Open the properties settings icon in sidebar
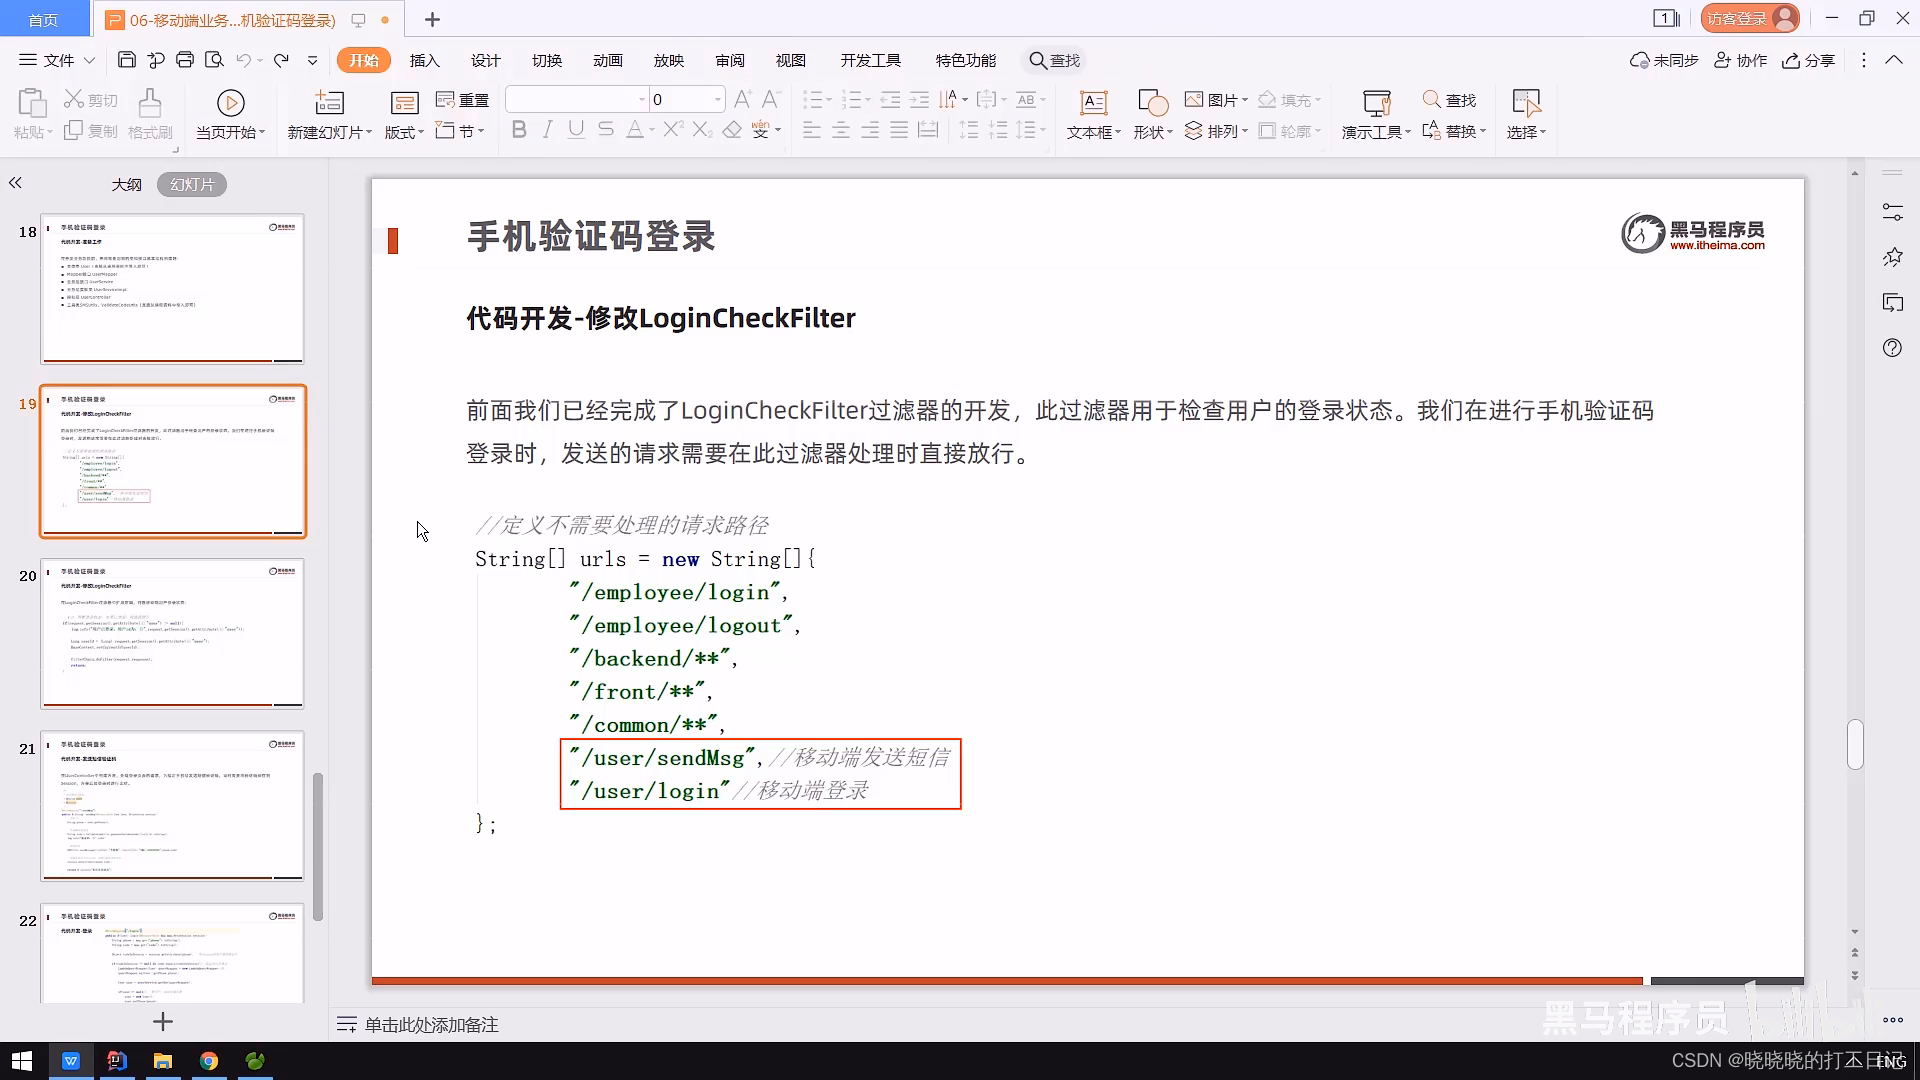The image size is (1920, 1080). point(1892,212)
